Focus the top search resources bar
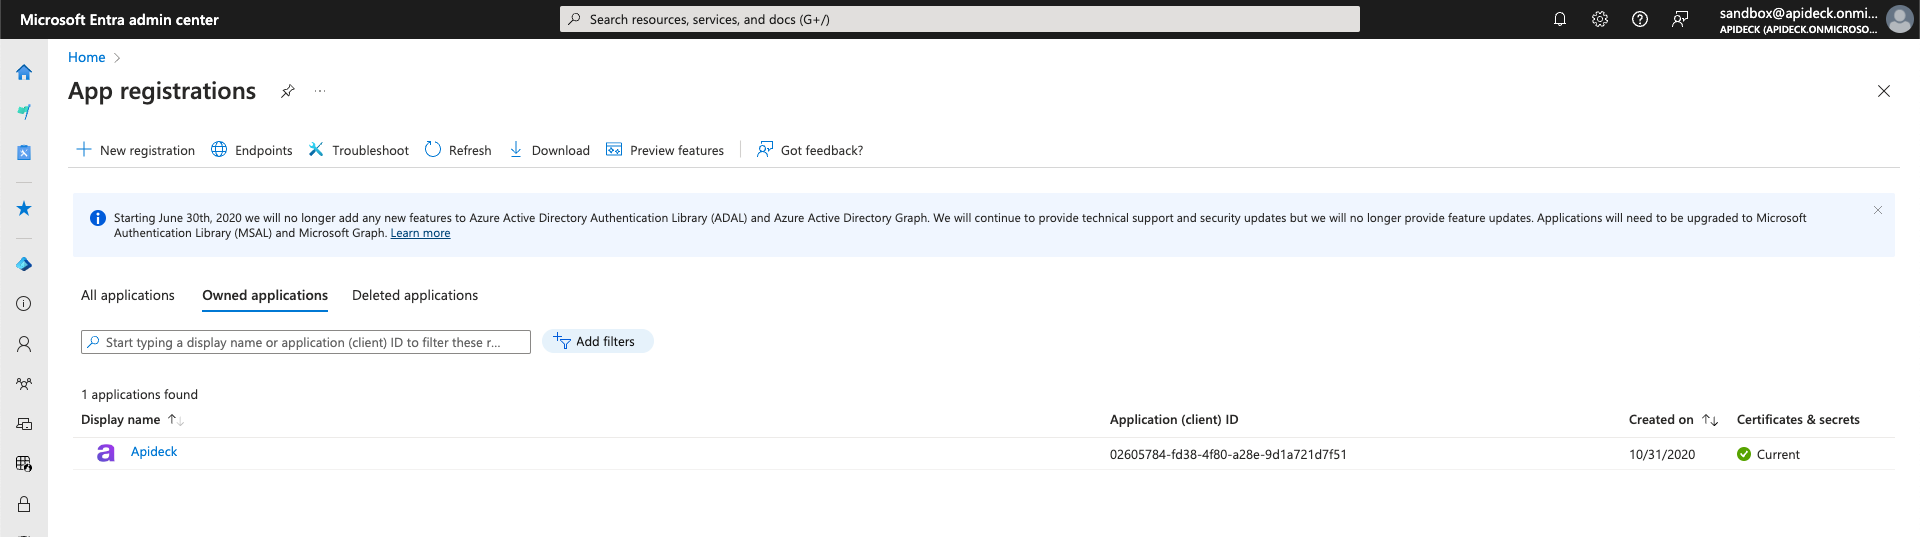Viewport: 1920px width, 537px height. pyautogui.click(x=960, y=19)
